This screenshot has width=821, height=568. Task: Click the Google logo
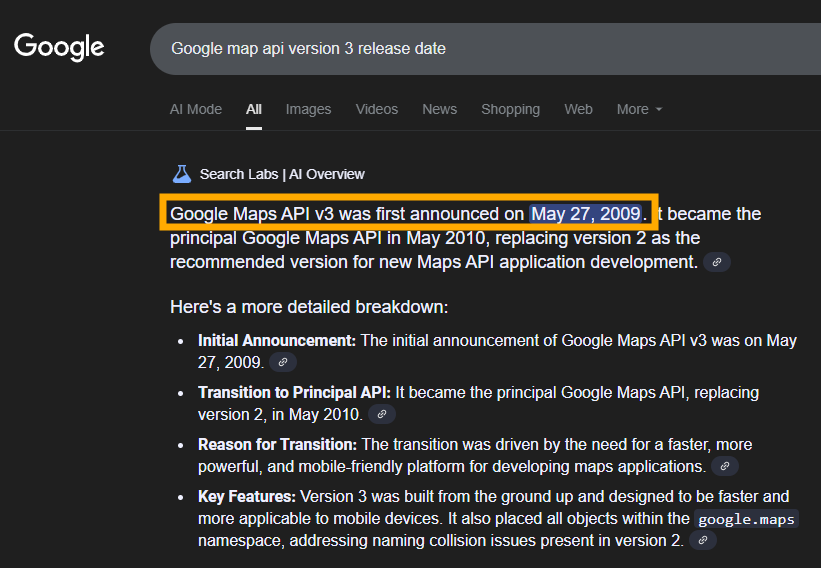[x=59, y=48]
